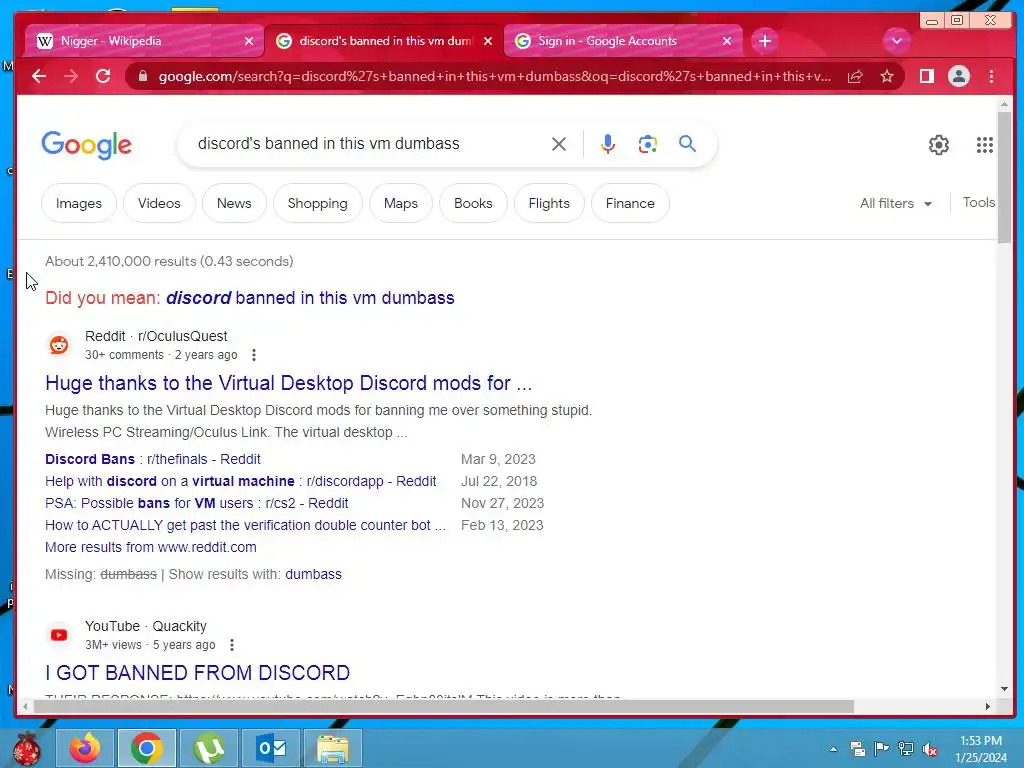The height and width of the screenshot is (768, 1024).
Task: Click the Google logo
Action: (x=86, y=145)
